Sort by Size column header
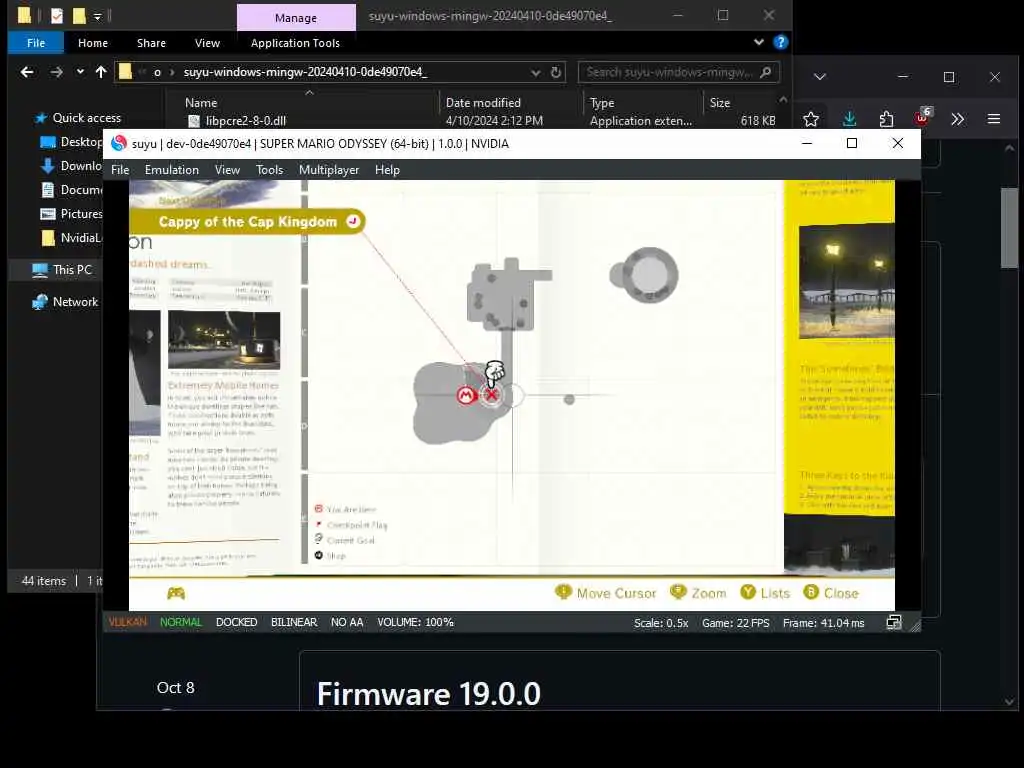 click(x=720, y=103)
